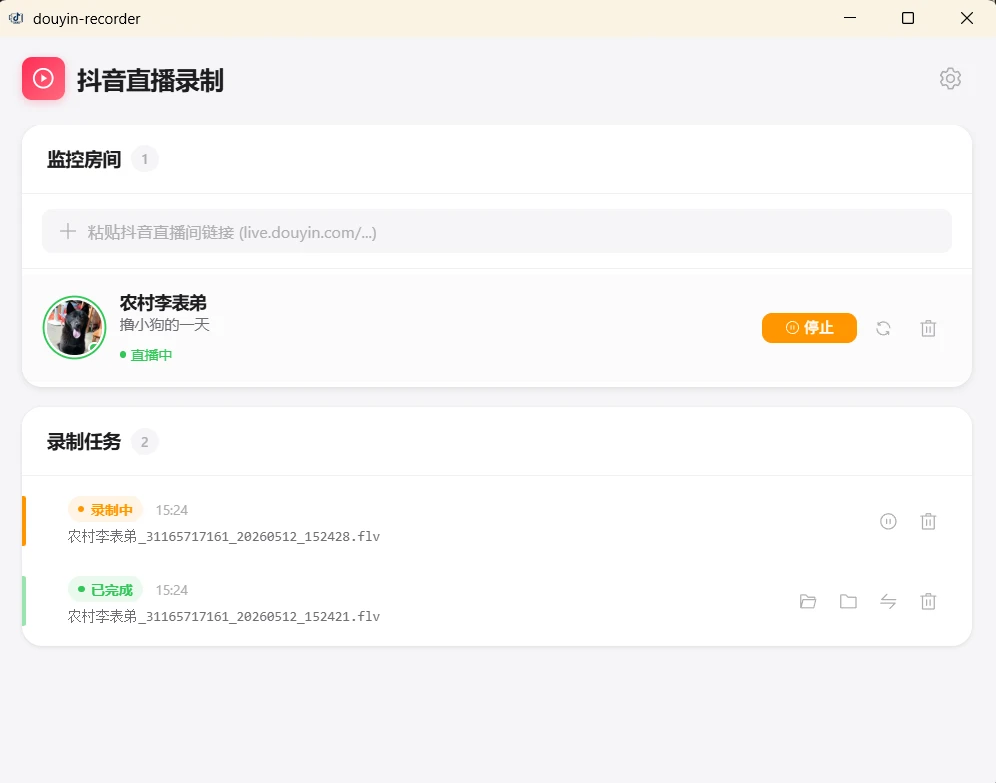Click the 停止 stop button for 农村李表弟
Image resolution: width=996 pixels, height=783 pixels.
(809, 328)
